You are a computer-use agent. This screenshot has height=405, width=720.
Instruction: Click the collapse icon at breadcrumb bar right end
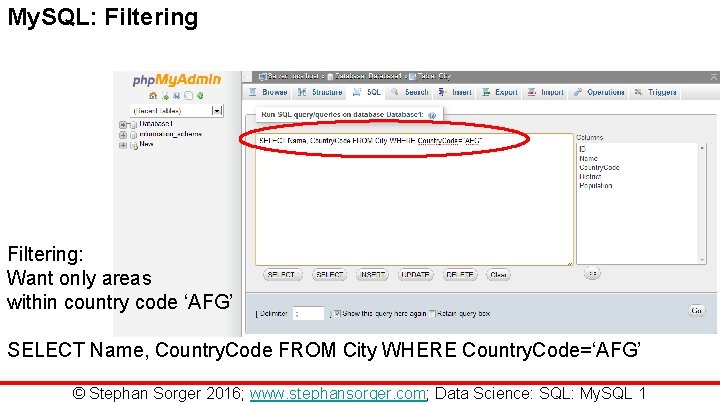point(714,77)
